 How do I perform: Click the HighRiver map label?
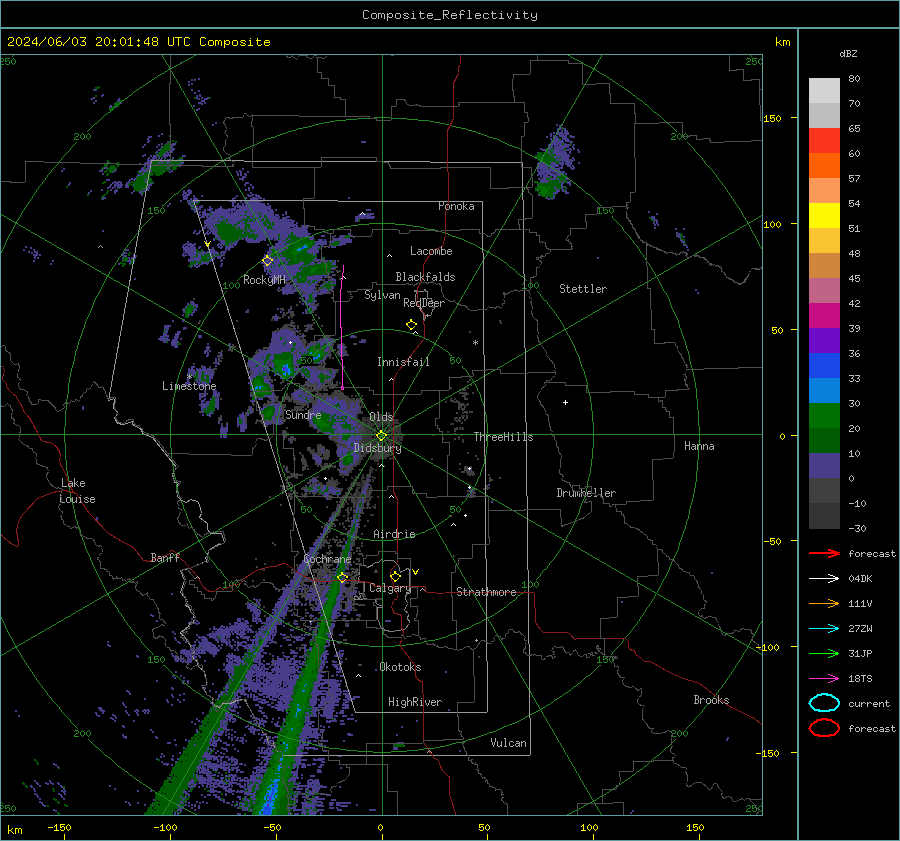tap(415, 702)
